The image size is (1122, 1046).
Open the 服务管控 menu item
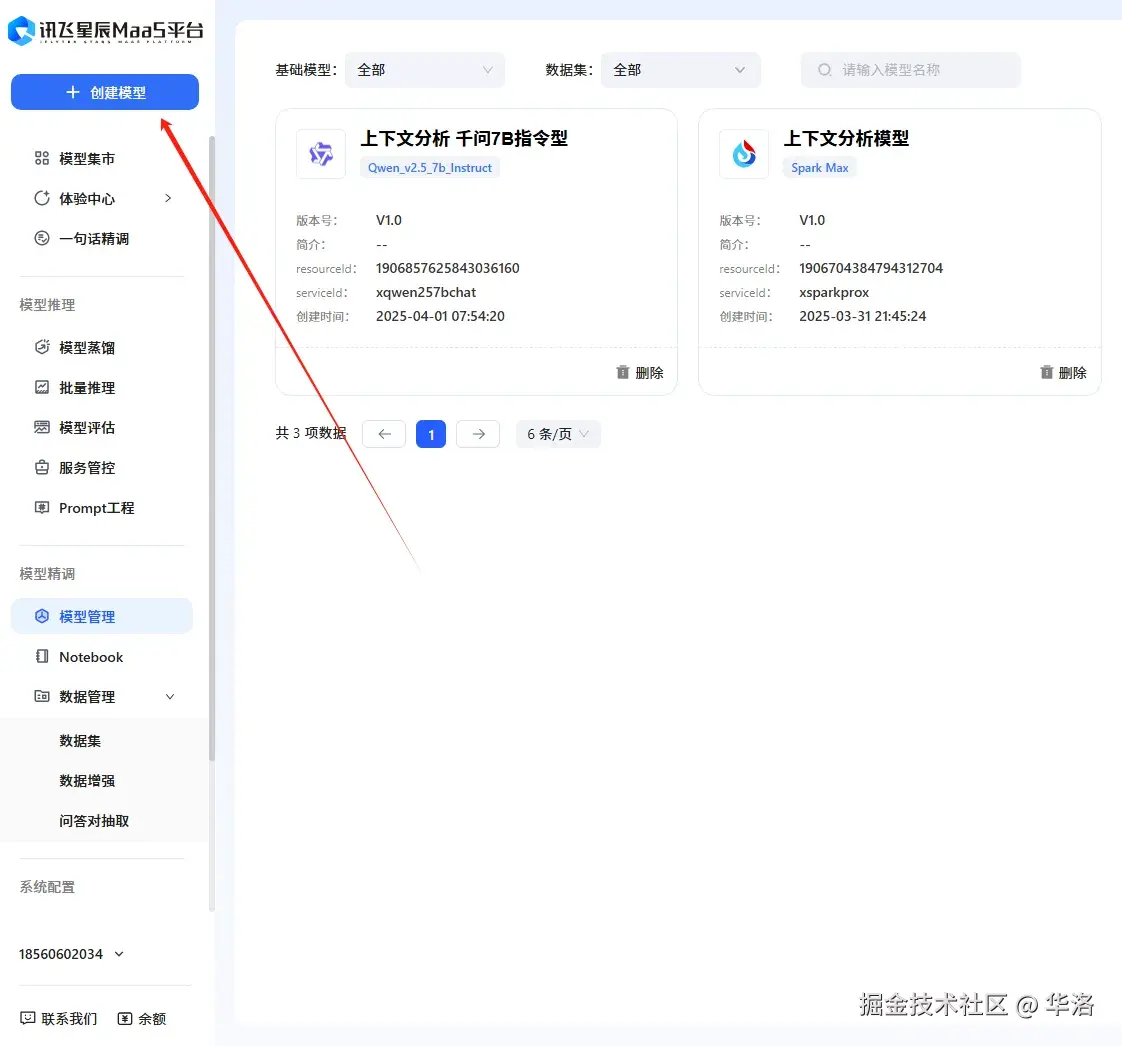point(87,467)
